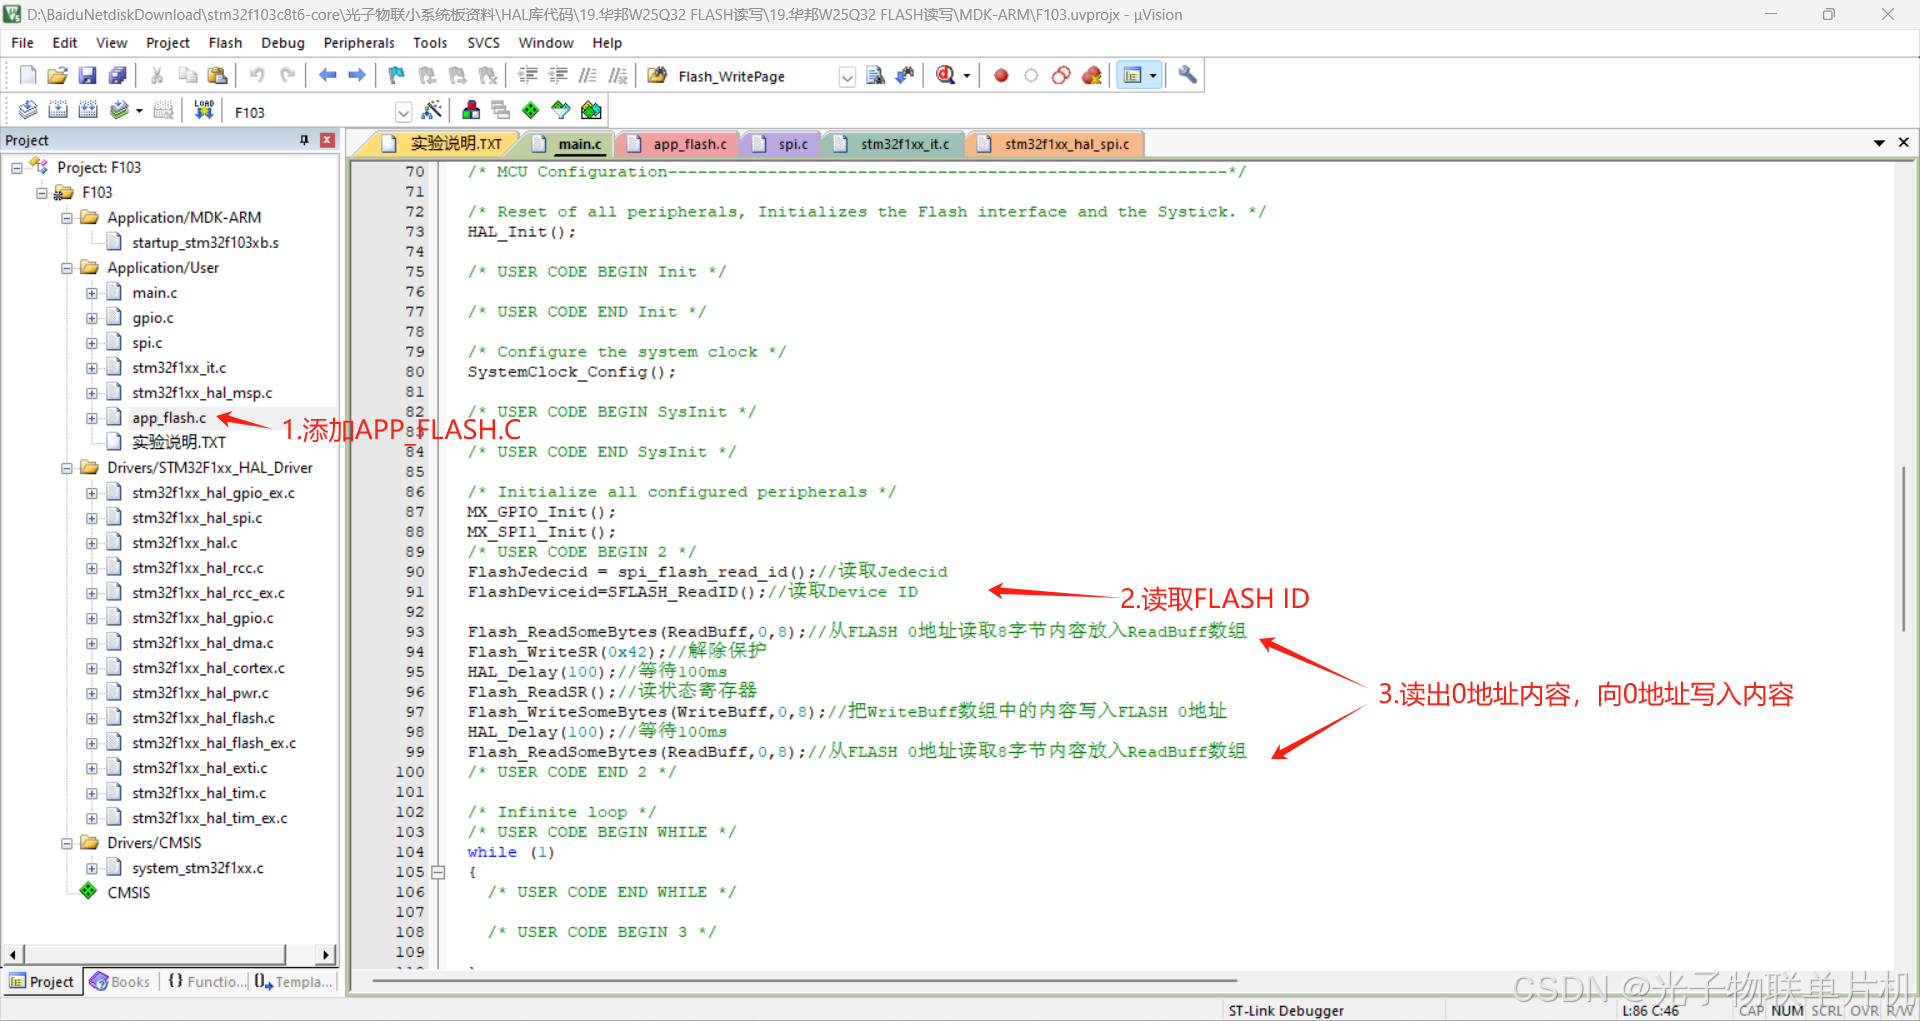
Task: Open the Debug menu
Action: click(x=283, y=43)
